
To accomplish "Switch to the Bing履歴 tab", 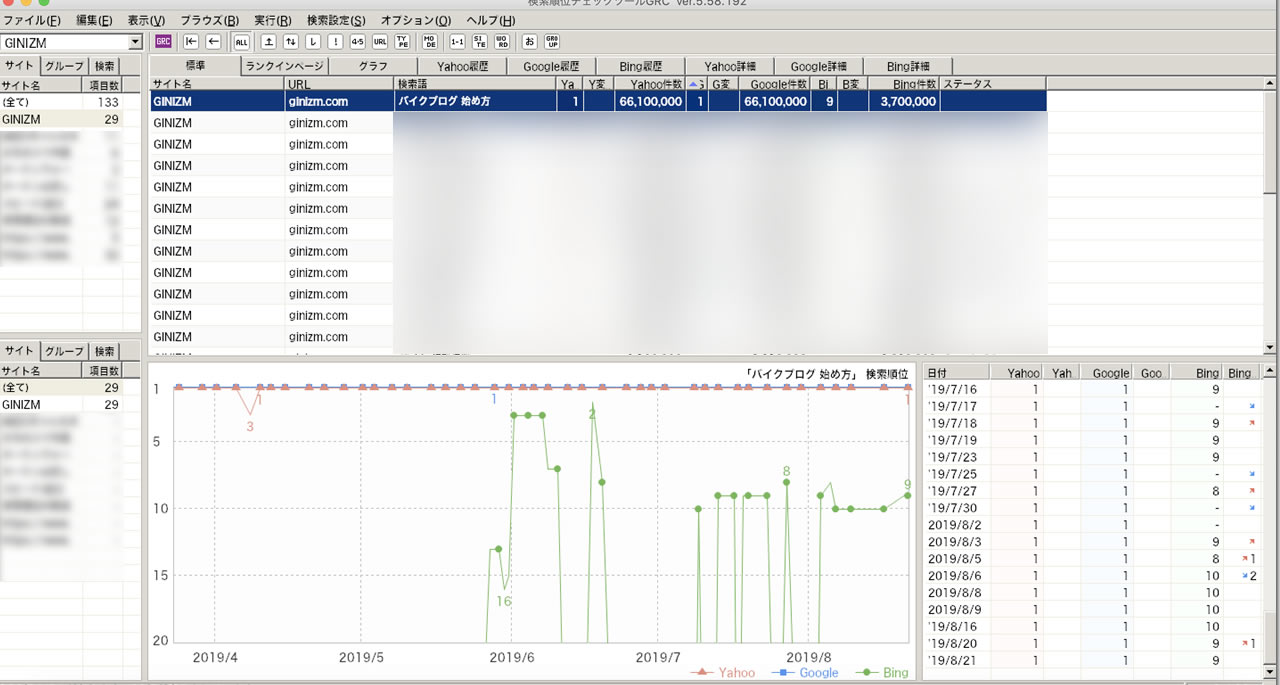I will (x=640, y=67).
